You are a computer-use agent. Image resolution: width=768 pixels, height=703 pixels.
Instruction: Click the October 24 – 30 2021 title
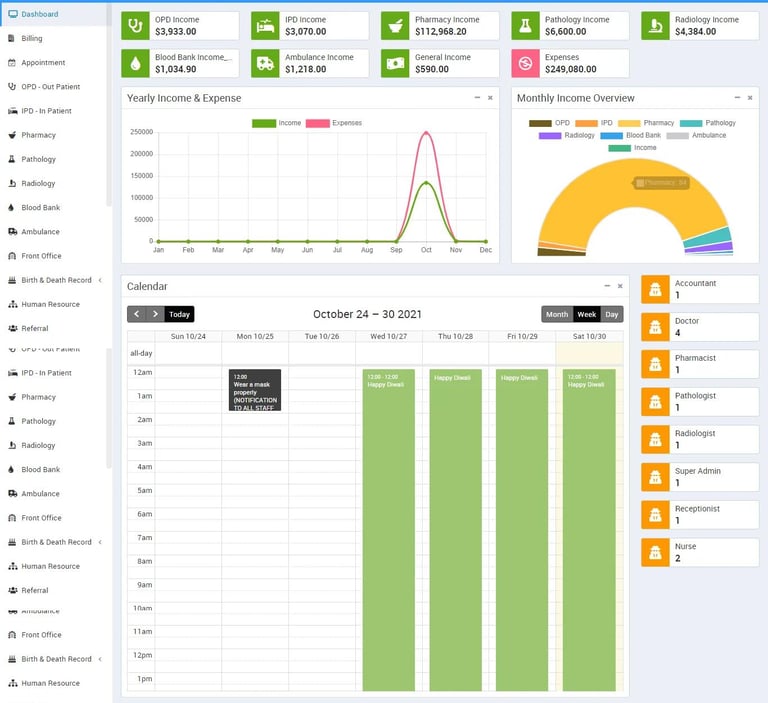click(367, 315)
